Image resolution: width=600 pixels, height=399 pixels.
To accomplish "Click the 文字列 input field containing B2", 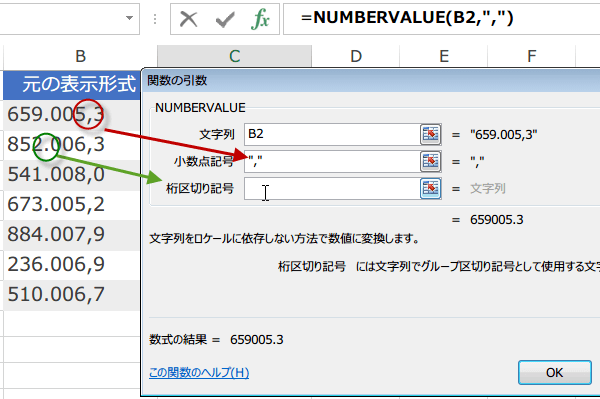I will tap(332, 134).
